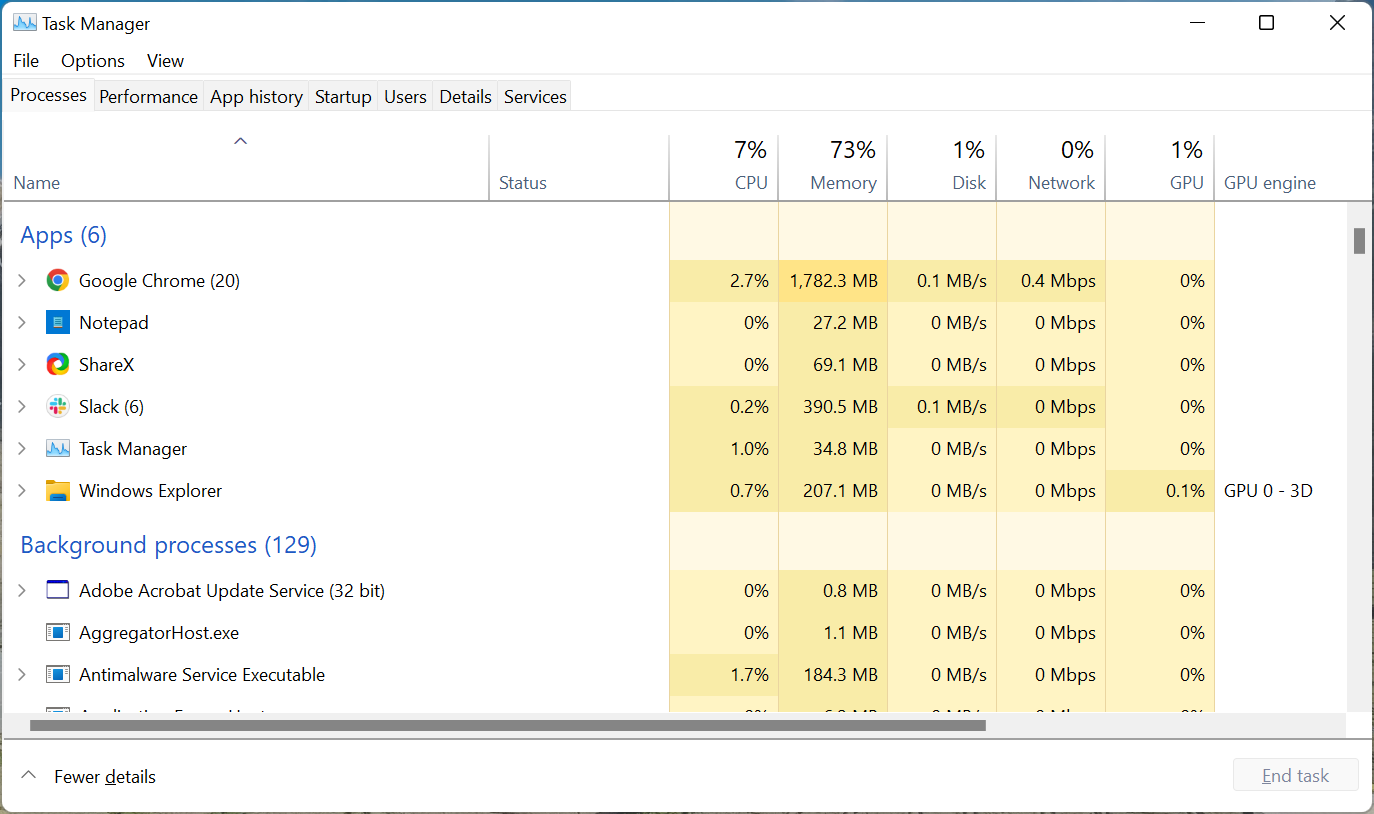The height and width of the screenshot is (814, 1374).
Task: Click Chrome memory value 1,782.3 MB
Action: 833,281
